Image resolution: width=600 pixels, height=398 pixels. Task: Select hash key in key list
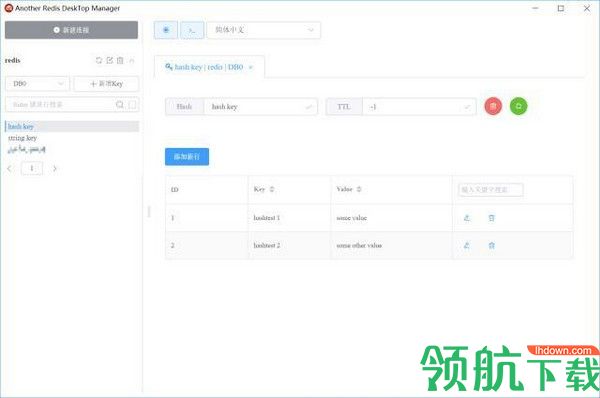72,126
